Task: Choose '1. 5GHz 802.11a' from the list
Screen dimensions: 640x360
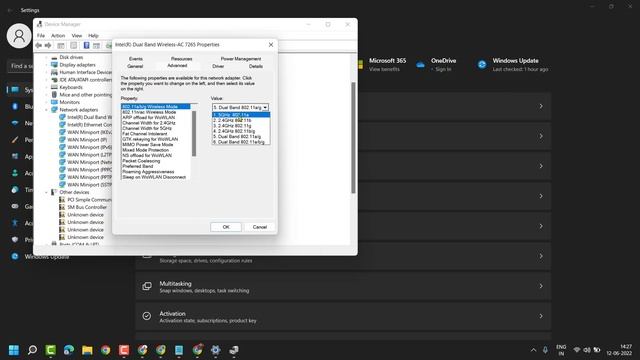Action: click(241, 115)
